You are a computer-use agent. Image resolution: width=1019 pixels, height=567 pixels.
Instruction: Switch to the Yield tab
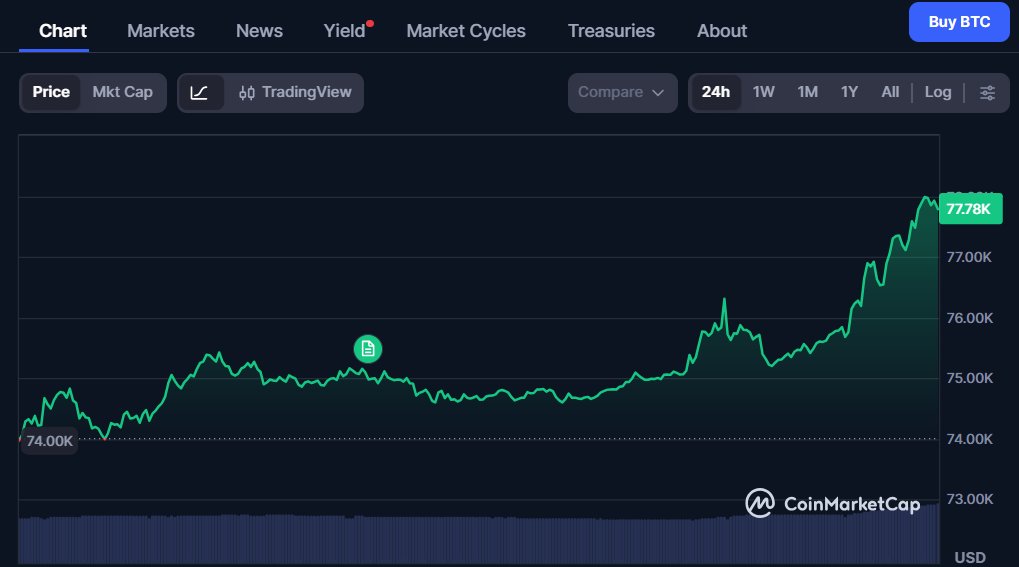pos(345,30)
